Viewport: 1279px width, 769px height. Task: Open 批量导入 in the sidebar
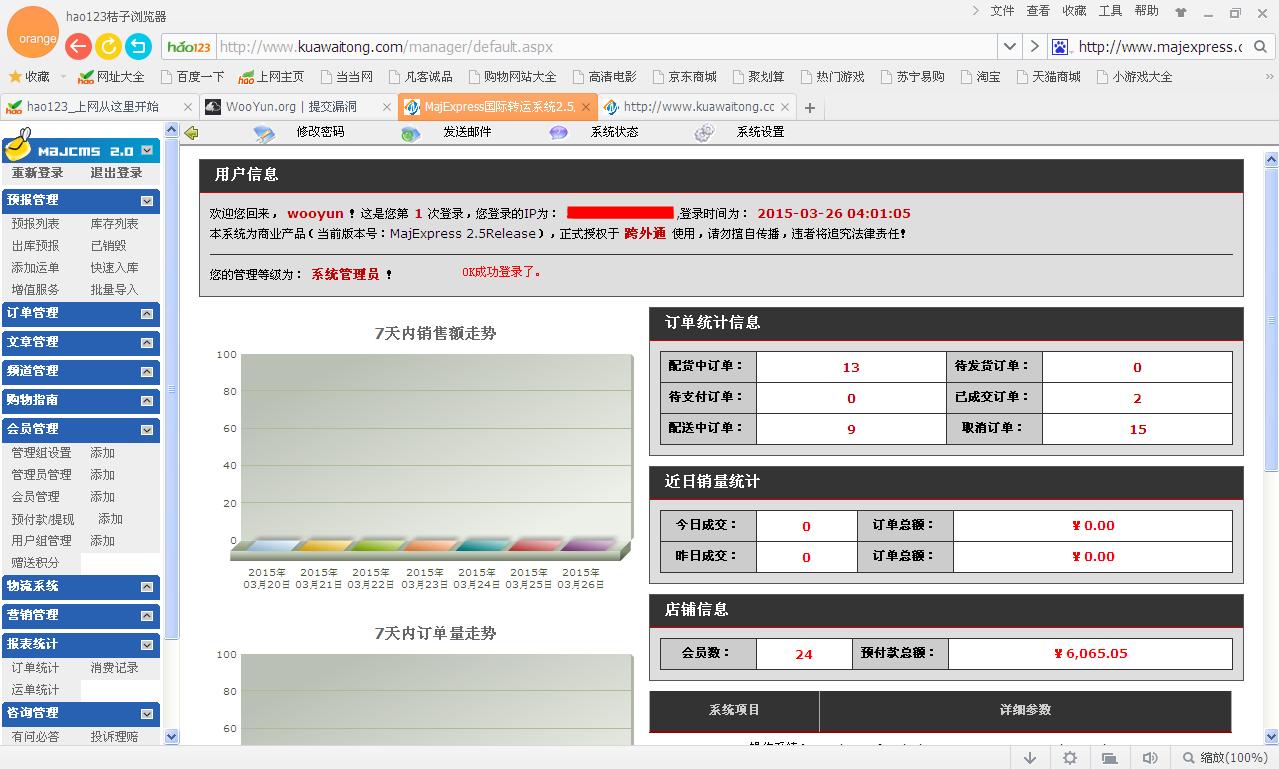pyautogui.click(x=114, y=290)
